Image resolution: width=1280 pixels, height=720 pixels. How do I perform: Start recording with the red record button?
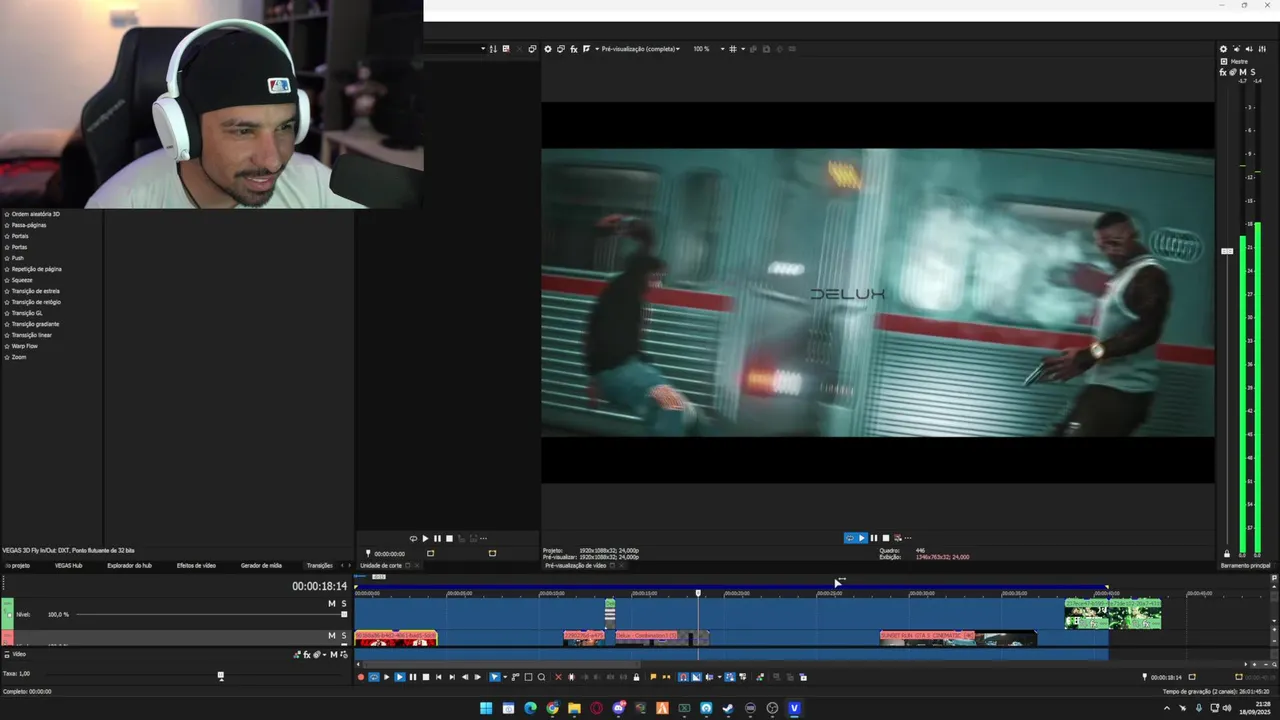pos(361,677)
